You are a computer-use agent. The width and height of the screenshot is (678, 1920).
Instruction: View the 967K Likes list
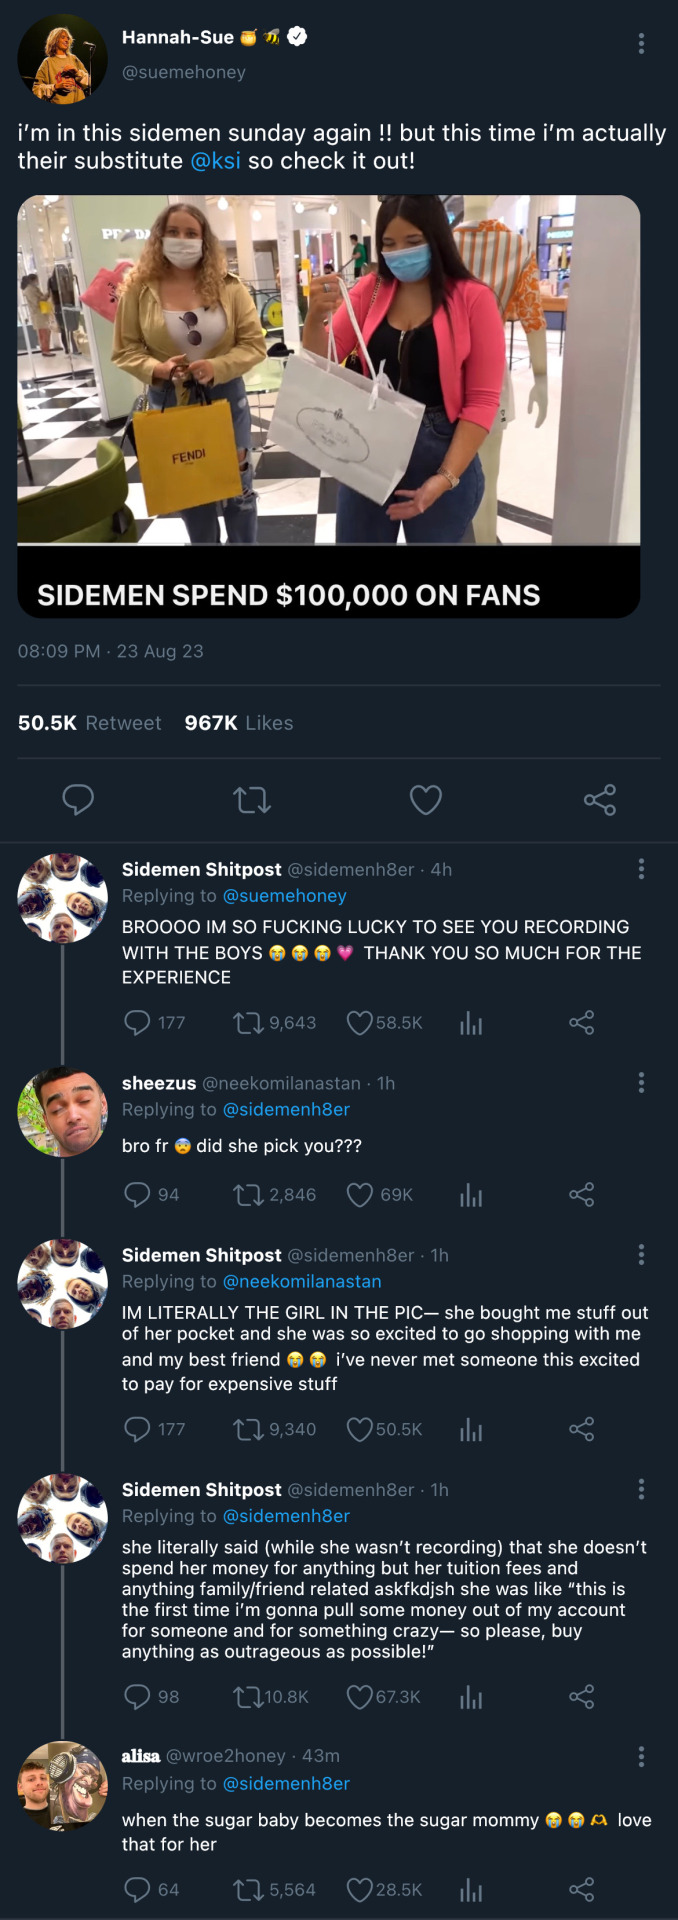pos(239,723)
